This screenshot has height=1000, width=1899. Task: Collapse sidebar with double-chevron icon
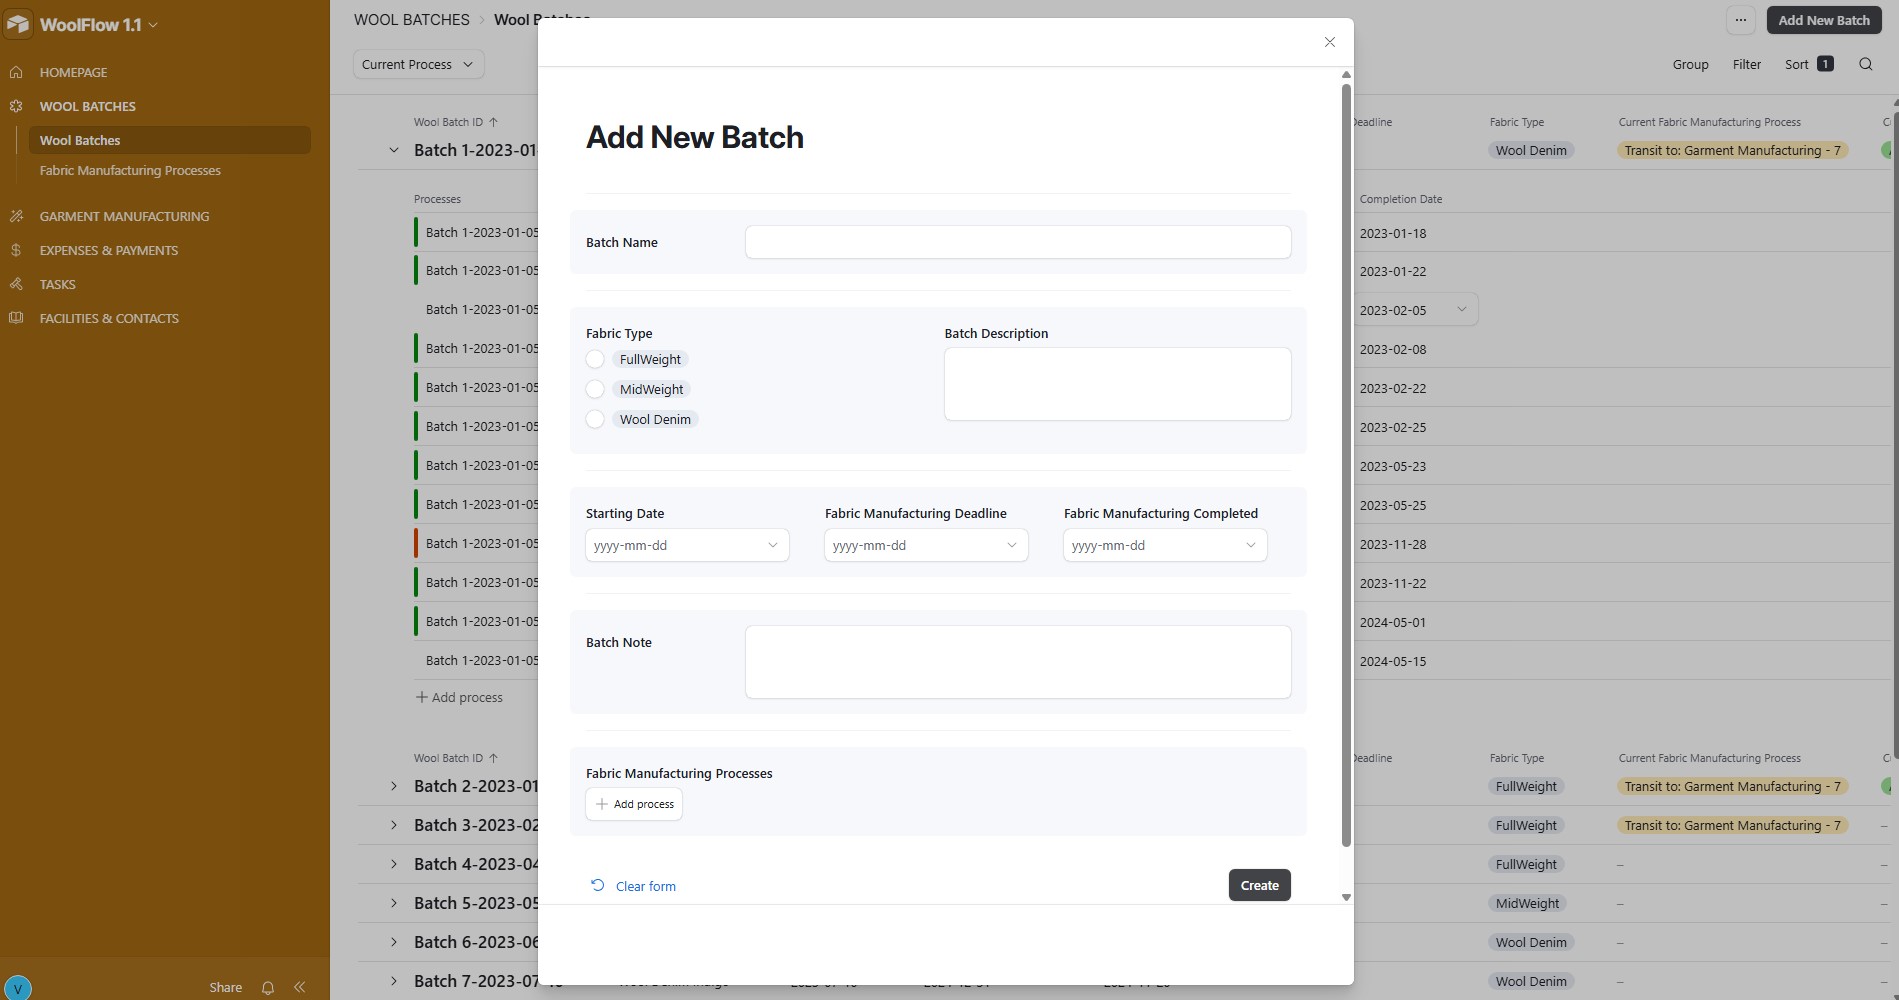pos(299,987)
